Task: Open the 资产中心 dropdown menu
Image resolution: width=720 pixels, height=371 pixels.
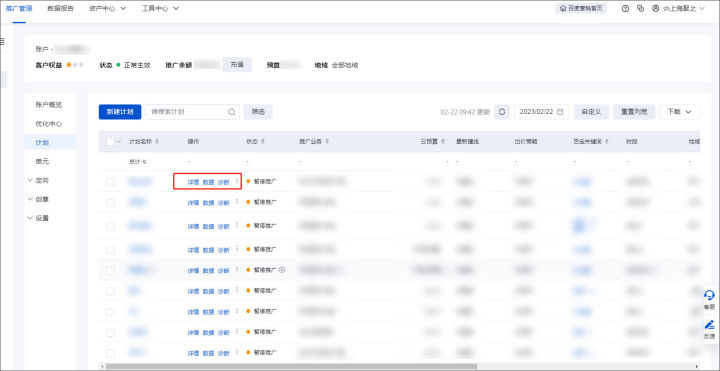Action: pyautogui.click(x=107, y=9)
